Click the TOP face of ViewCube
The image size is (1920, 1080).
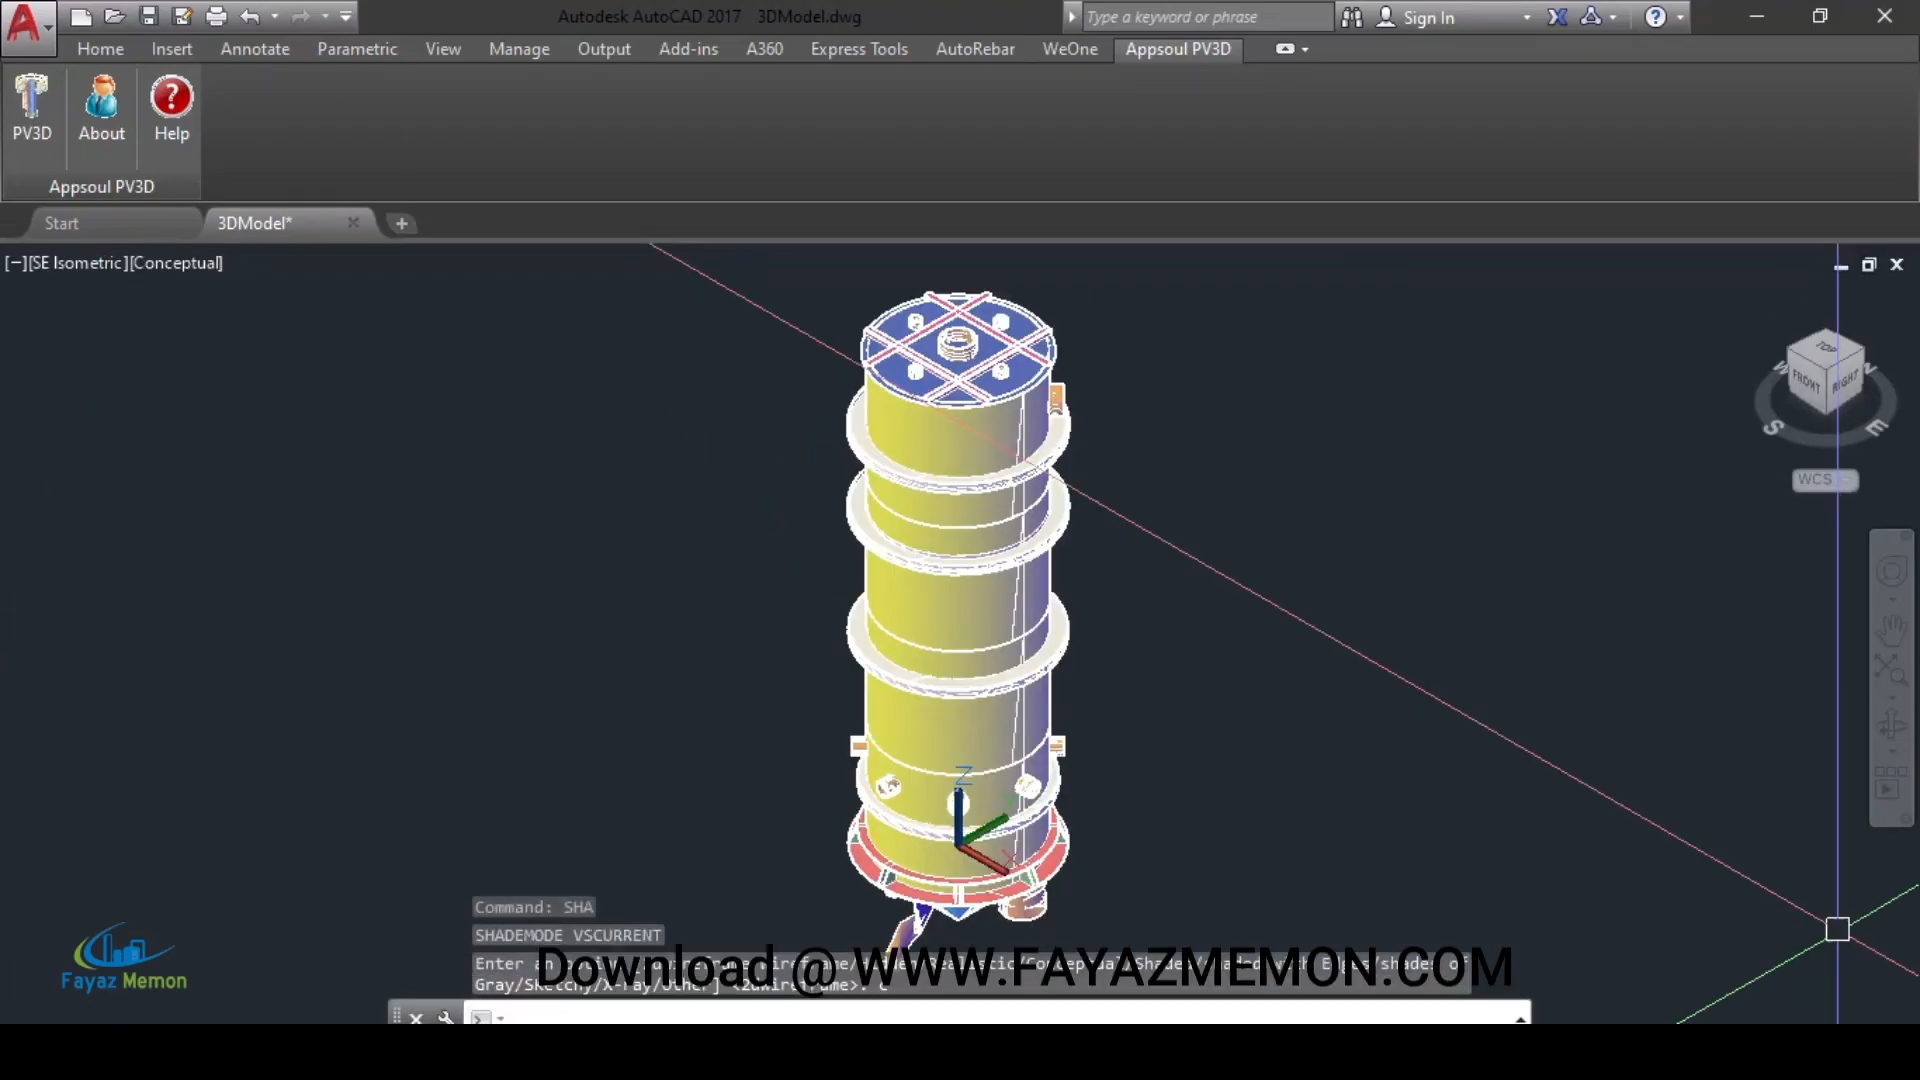click(1827, 347)
